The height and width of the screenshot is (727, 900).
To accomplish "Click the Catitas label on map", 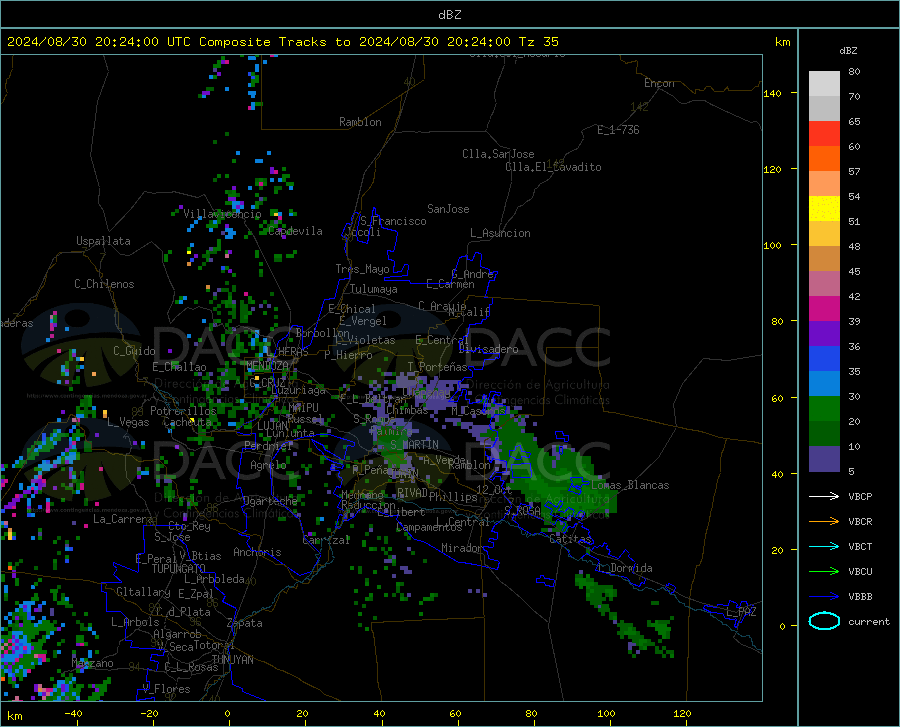I will (x=570, y=539).
